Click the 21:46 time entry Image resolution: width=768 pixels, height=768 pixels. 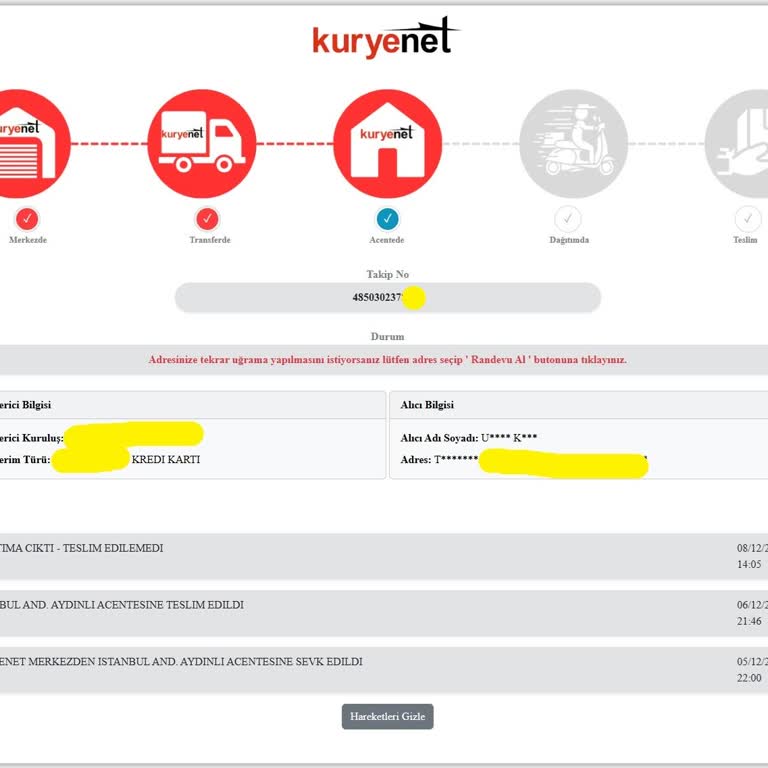click(749, 621)
